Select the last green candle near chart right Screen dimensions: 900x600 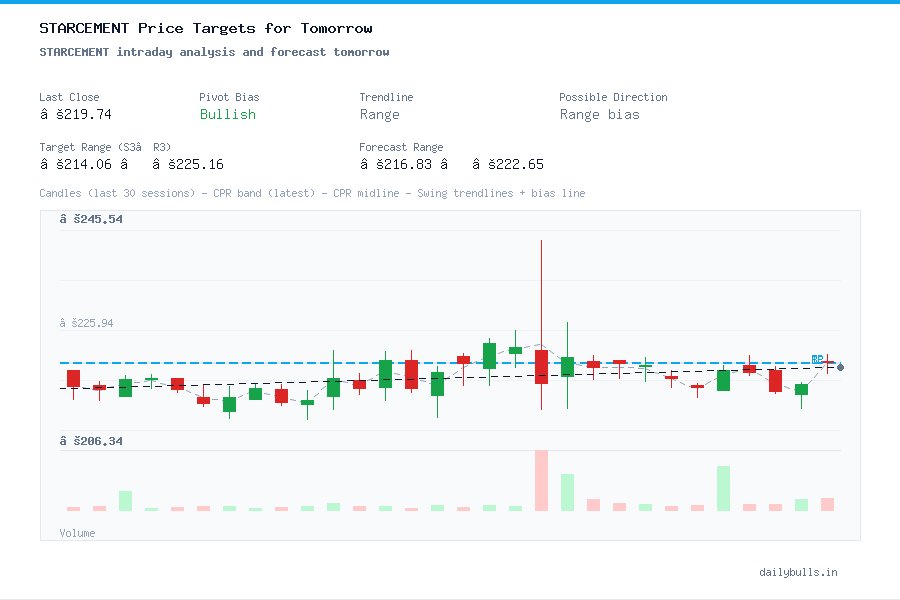tap(802, 390)
